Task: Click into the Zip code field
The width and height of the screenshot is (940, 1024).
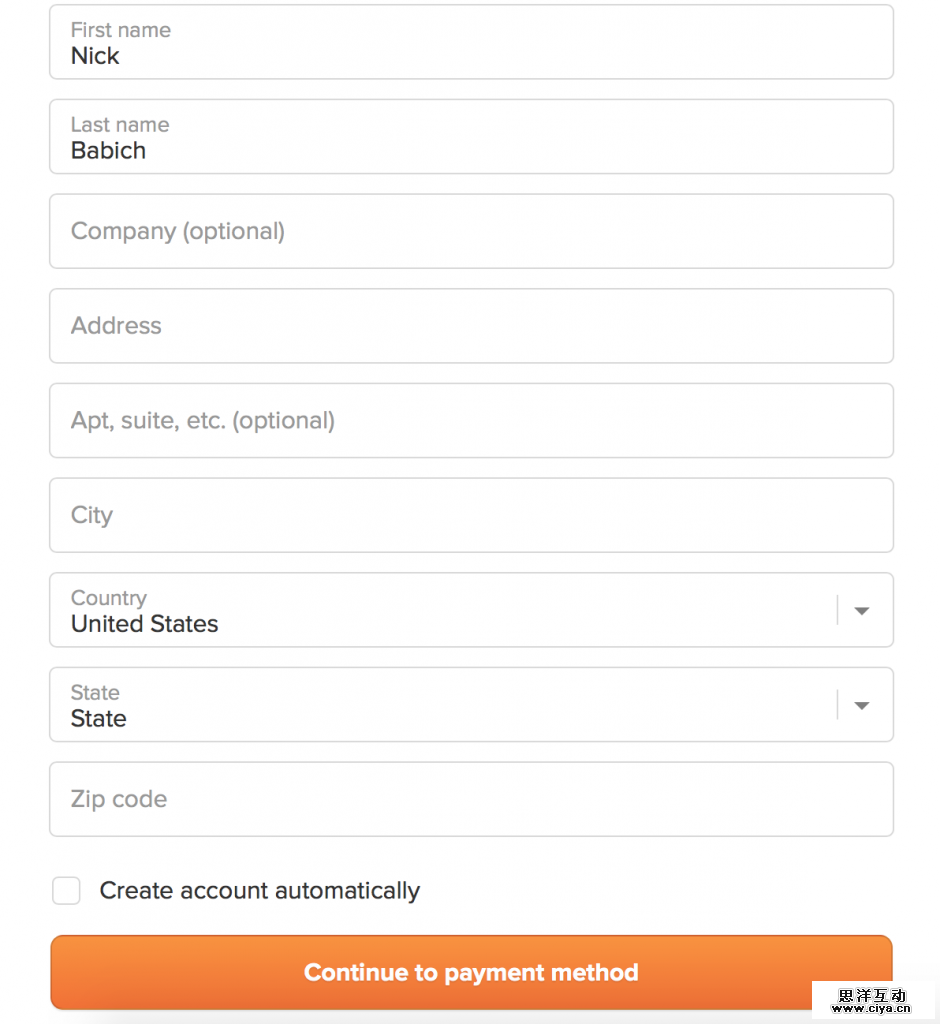Action: 471,800
